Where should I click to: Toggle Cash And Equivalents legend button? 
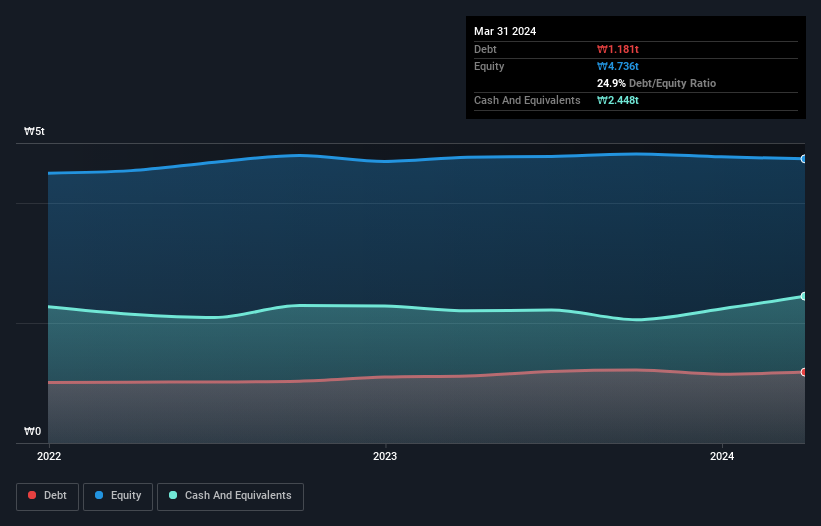pyautogui.click(x=230, y=496)
